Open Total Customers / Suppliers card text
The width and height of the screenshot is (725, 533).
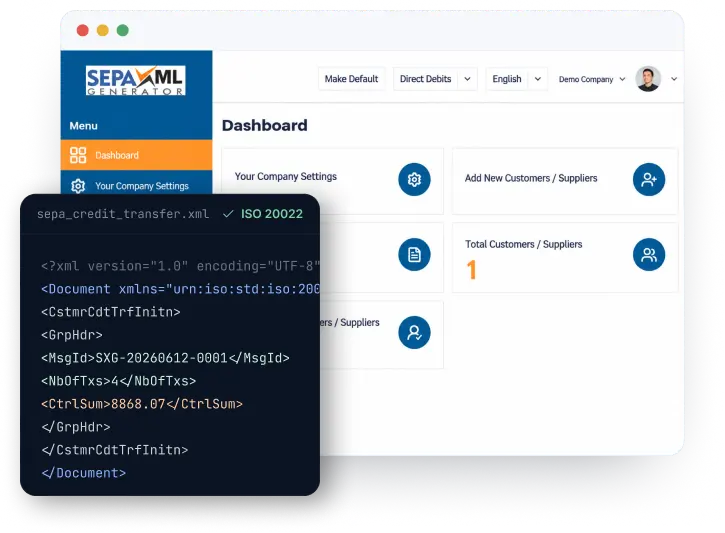tap(523, 244)
